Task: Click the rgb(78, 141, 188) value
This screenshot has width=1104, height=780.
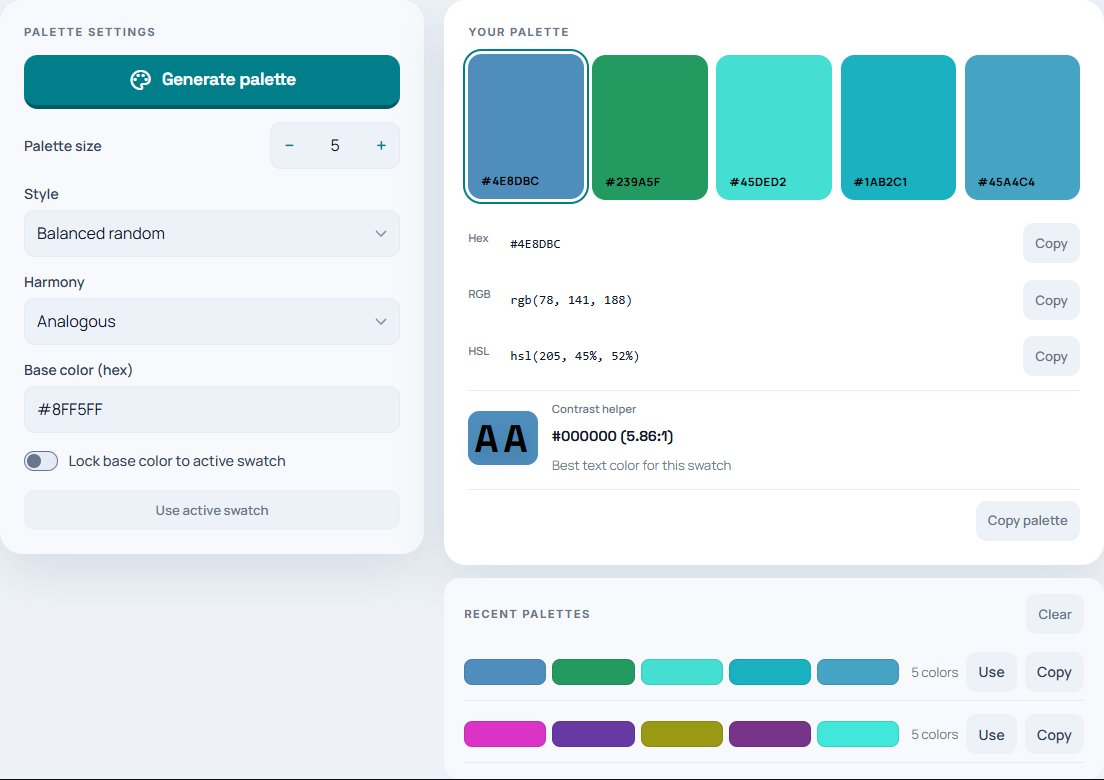Action: (571, 301)
